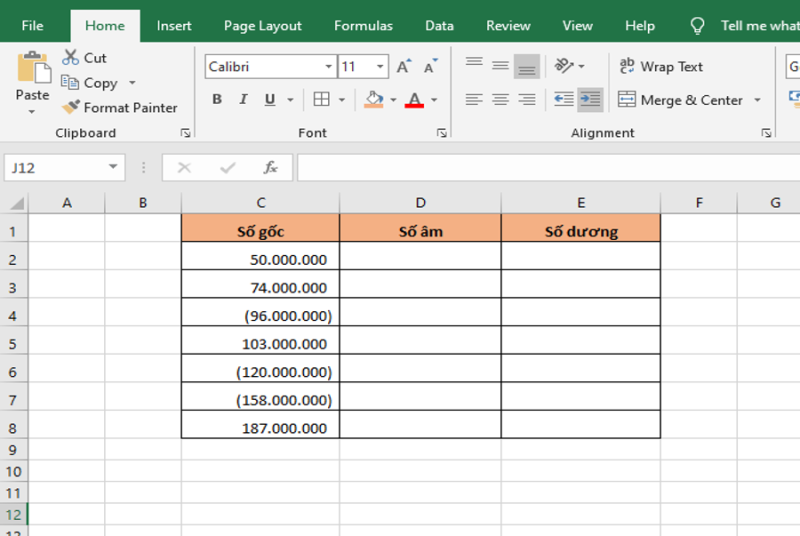800x536 pixels.
Task: Open the Font settings dialog launcher
Action: 442,133
